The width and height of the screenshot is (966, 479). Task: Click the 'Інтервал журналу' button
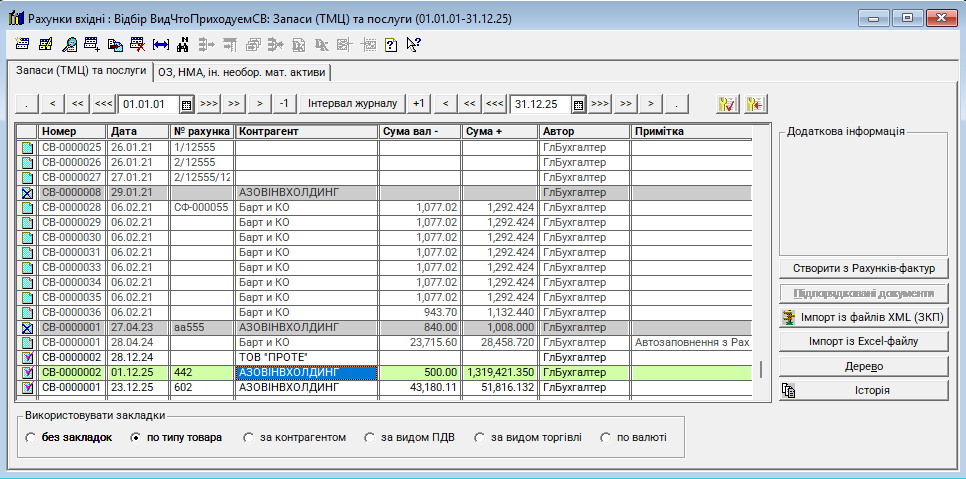click(351, 103)
